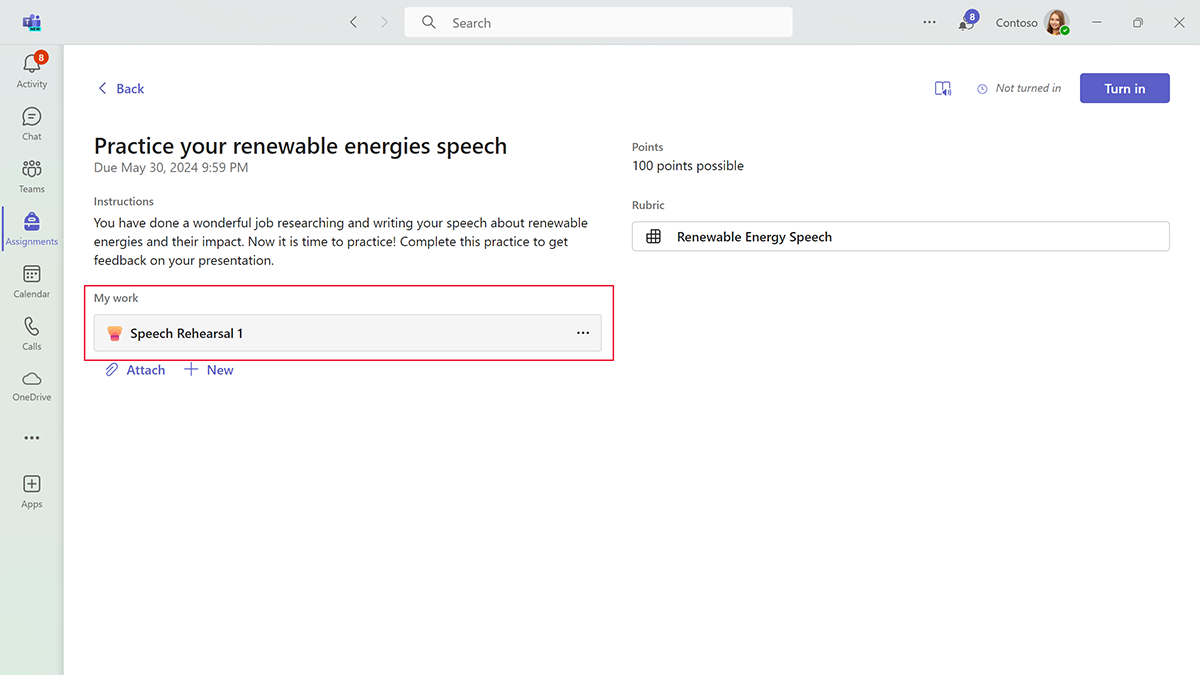Launch the Immersive Reader for this assignment

coord(942,88)
